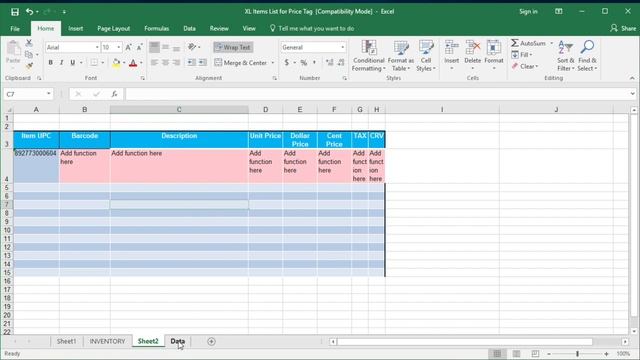Open the Page Layout tab
The height and width of the screenshot is (360, 640).
click(x=113, y=29)
